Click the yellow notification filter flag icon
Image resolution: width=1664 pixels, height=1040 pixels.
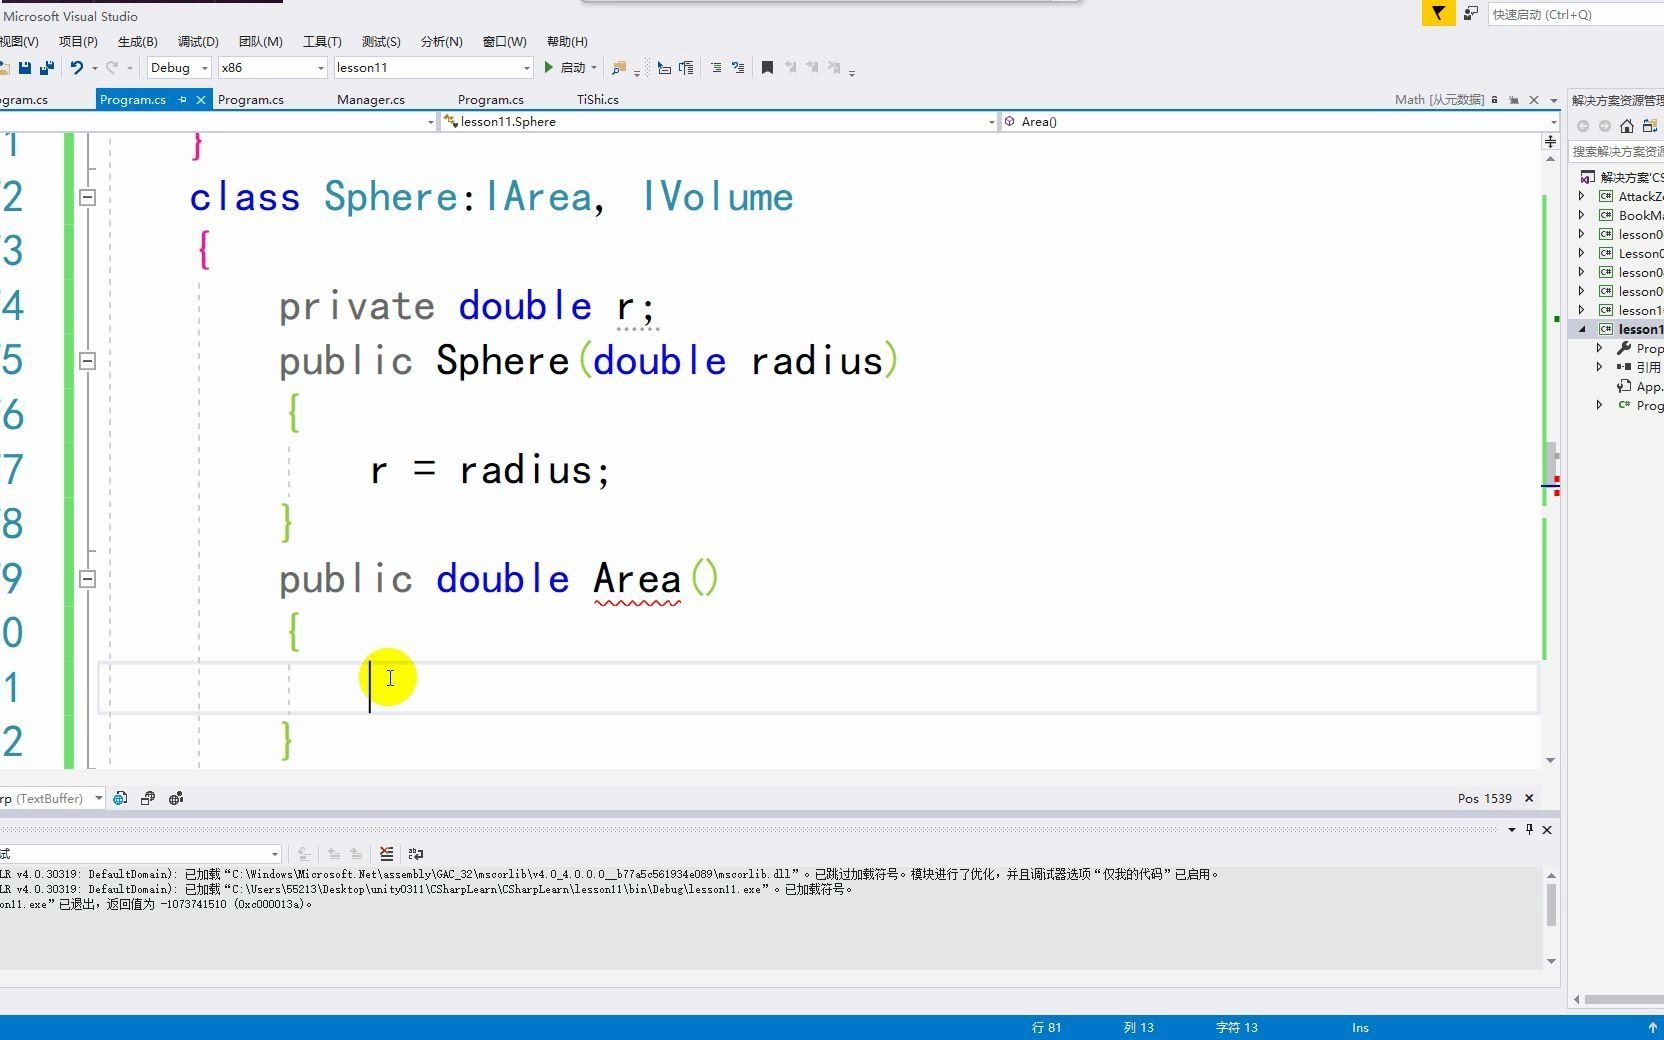(x=1438, y=13)
